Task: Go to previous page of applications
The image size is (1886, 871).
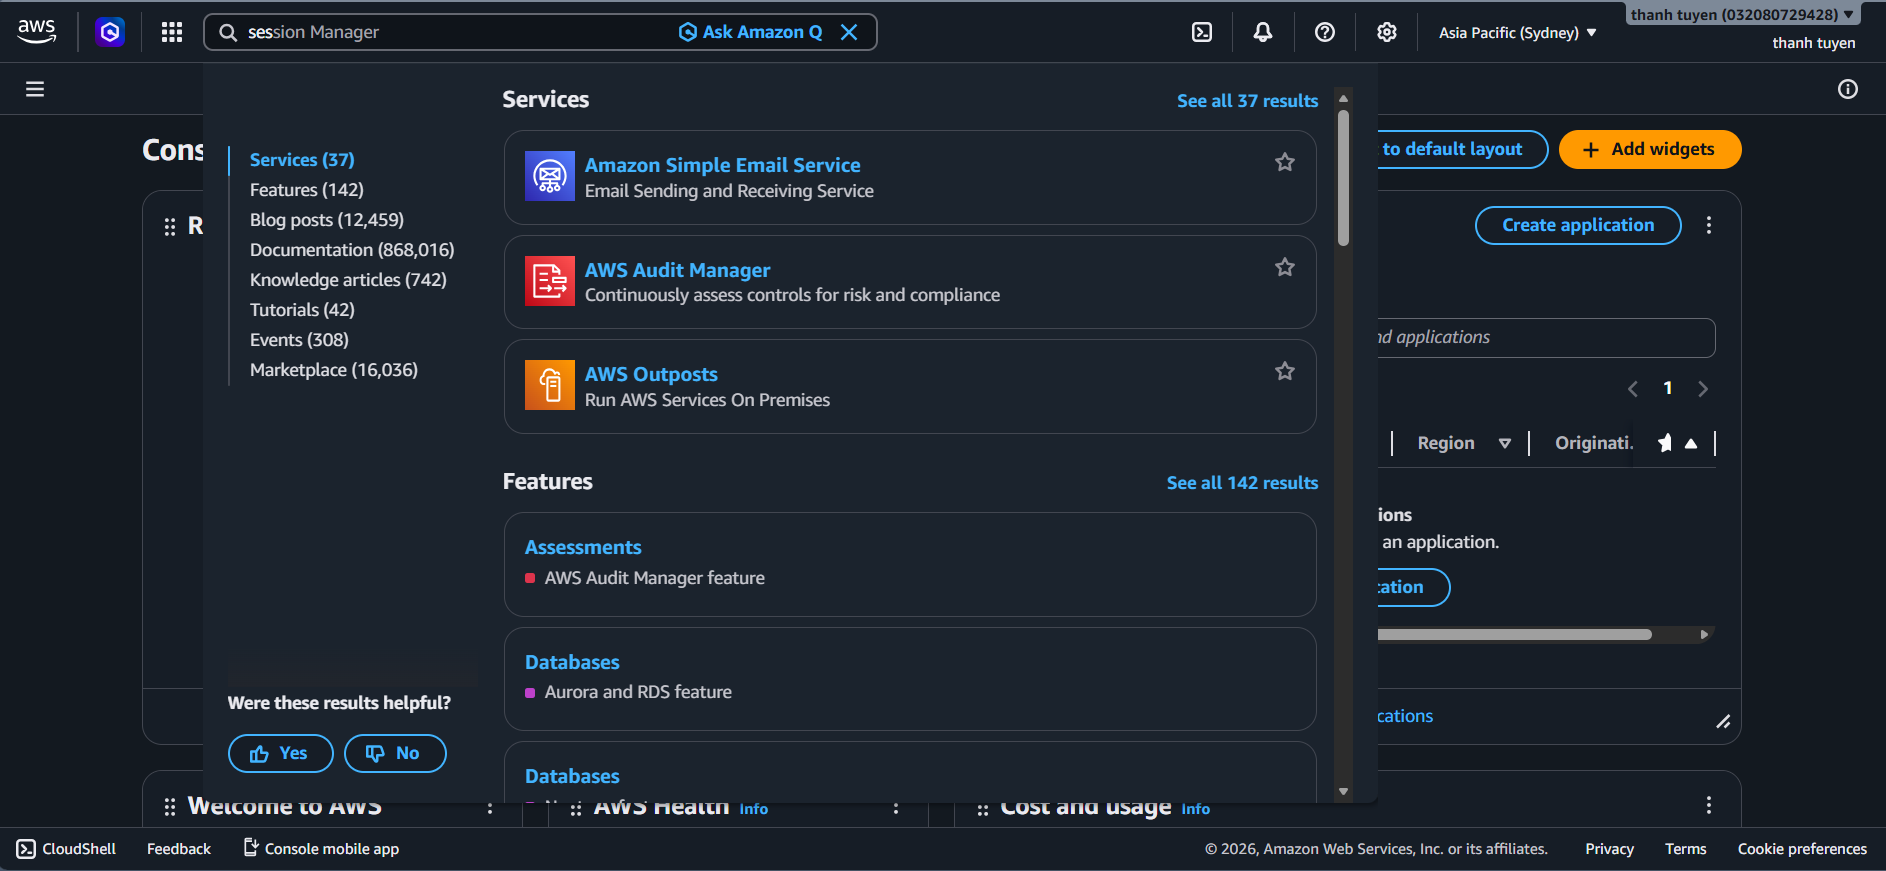Action: point(1633,389)
